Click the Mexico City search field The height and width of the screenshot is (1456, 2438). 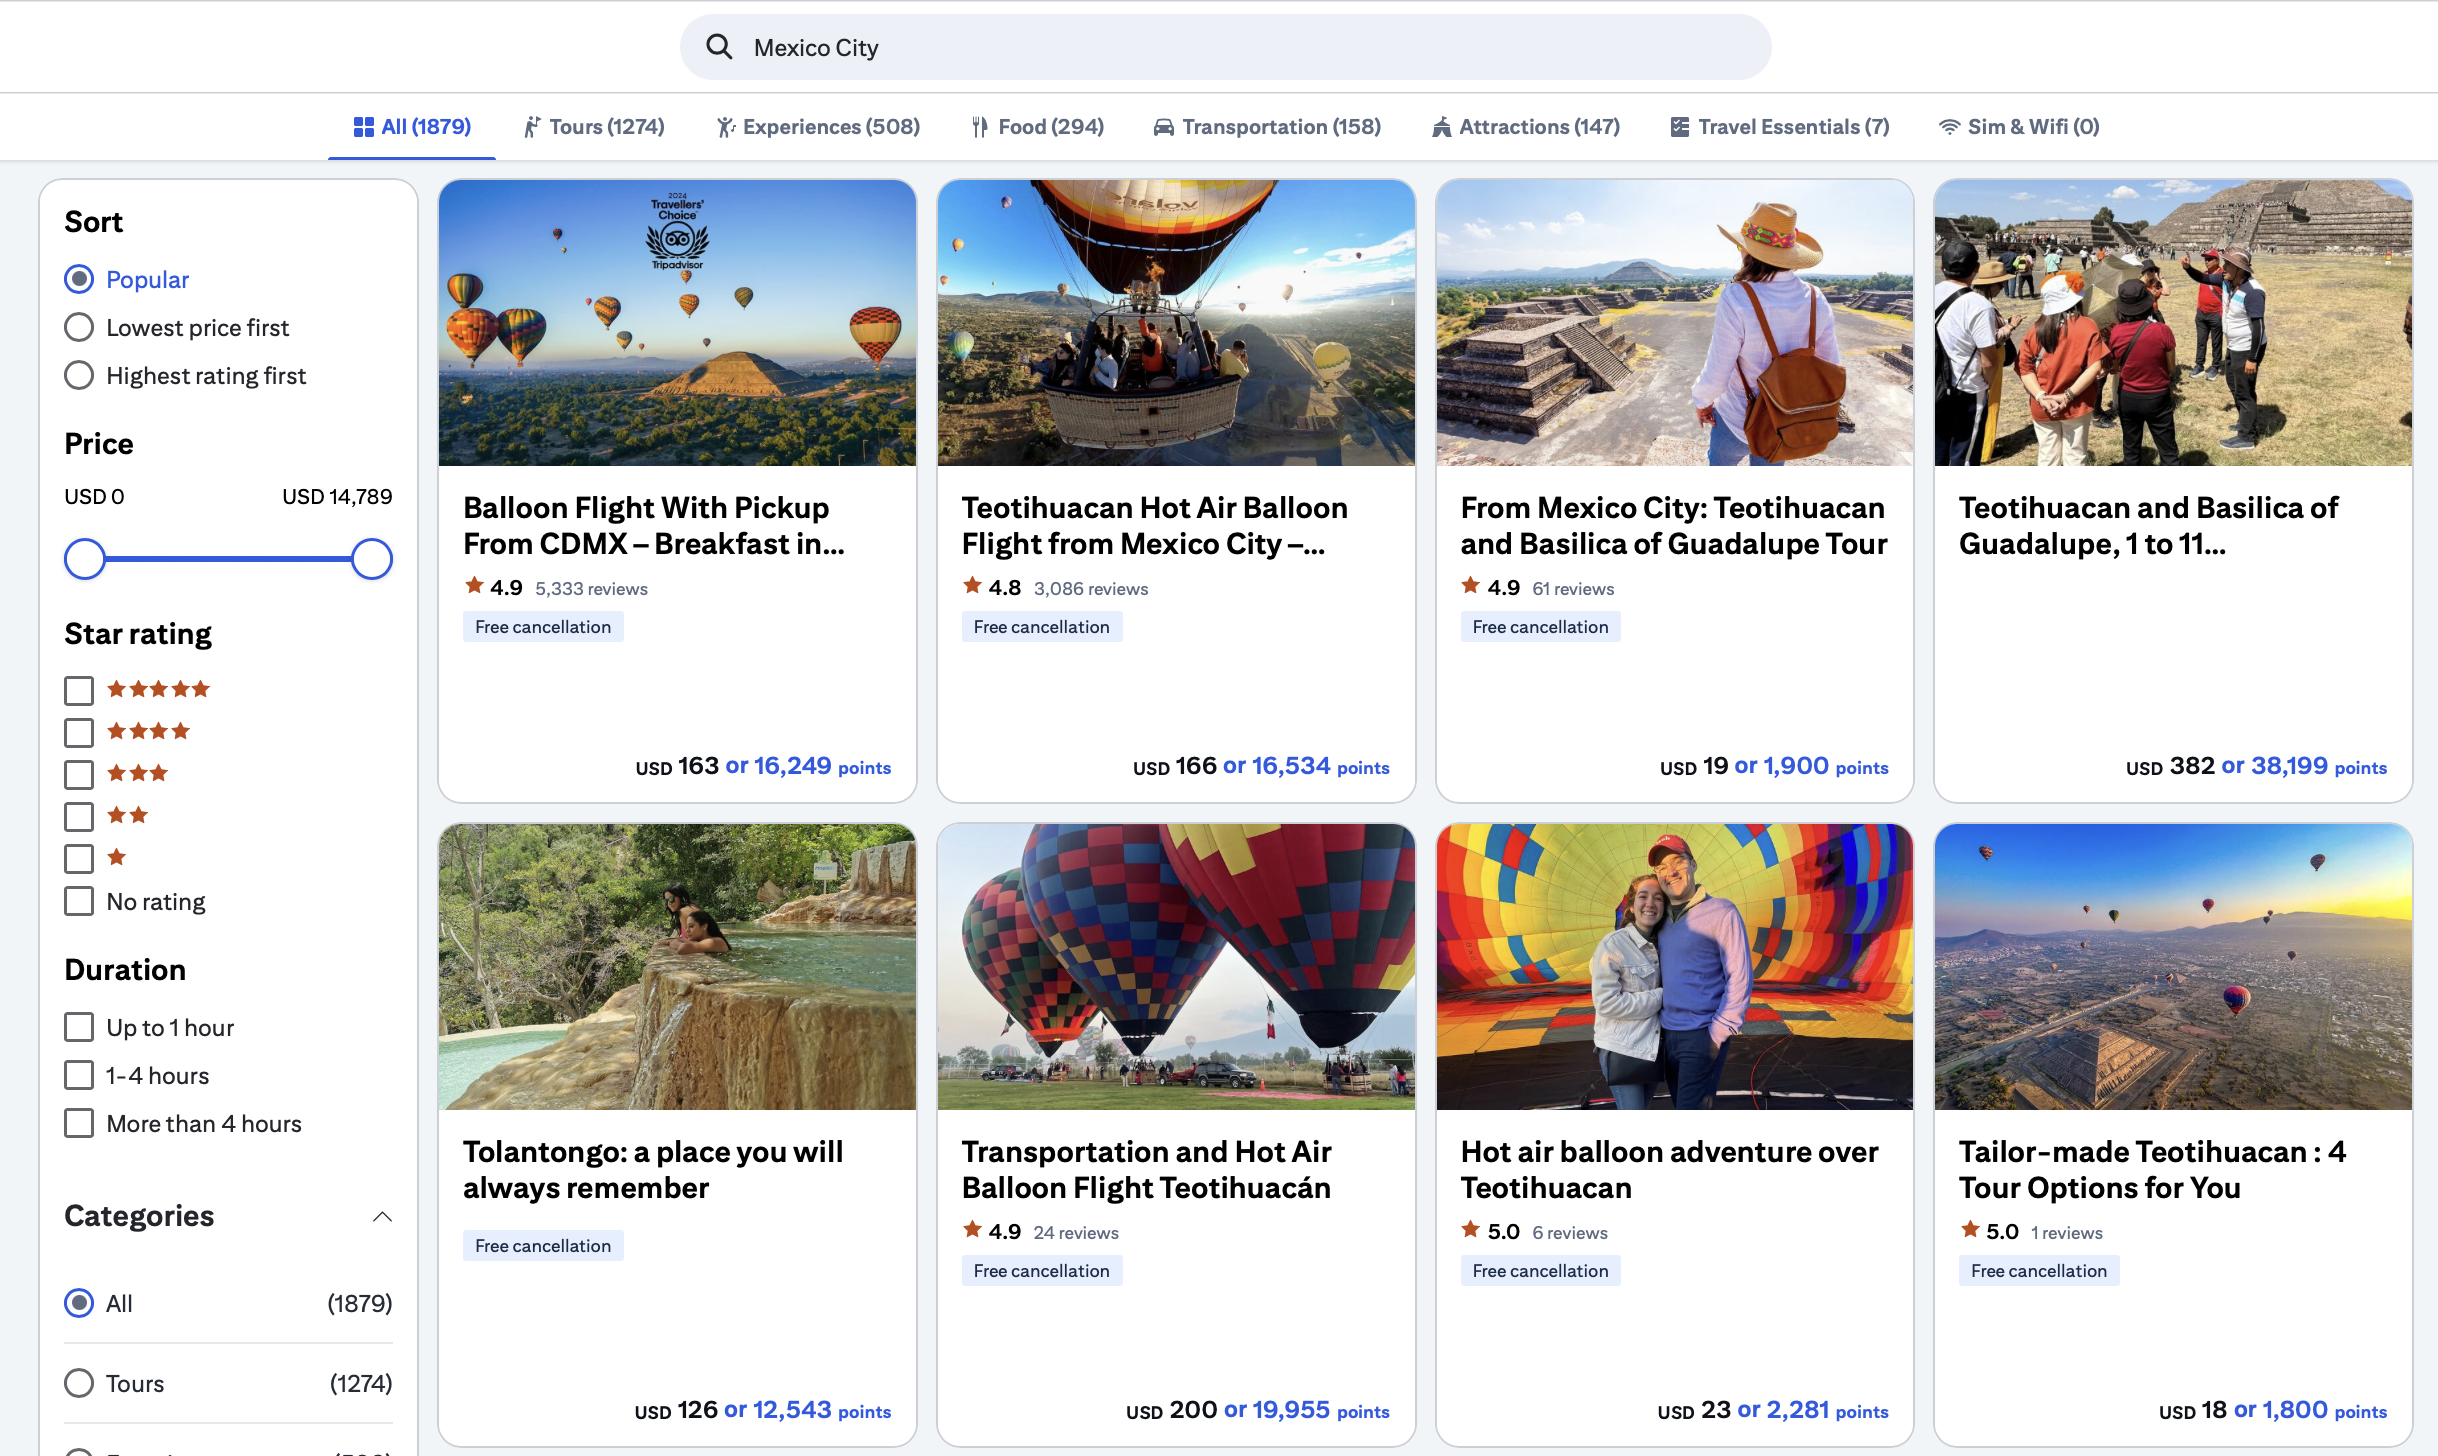pos(1224,47)
